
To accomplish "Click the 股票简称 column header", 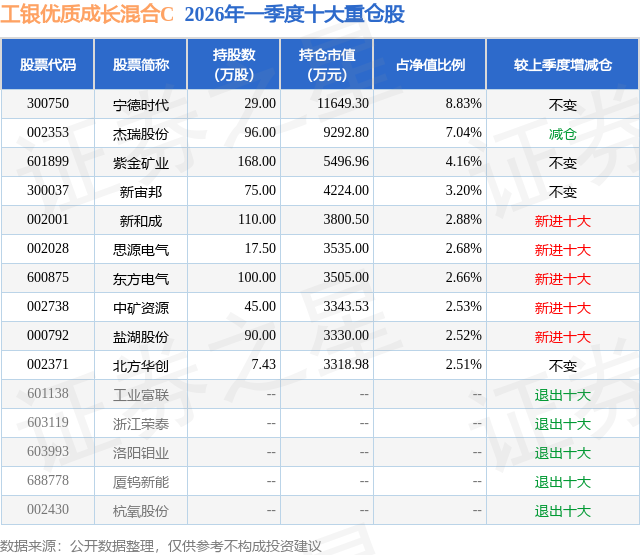I will click(x=141, y=64).
